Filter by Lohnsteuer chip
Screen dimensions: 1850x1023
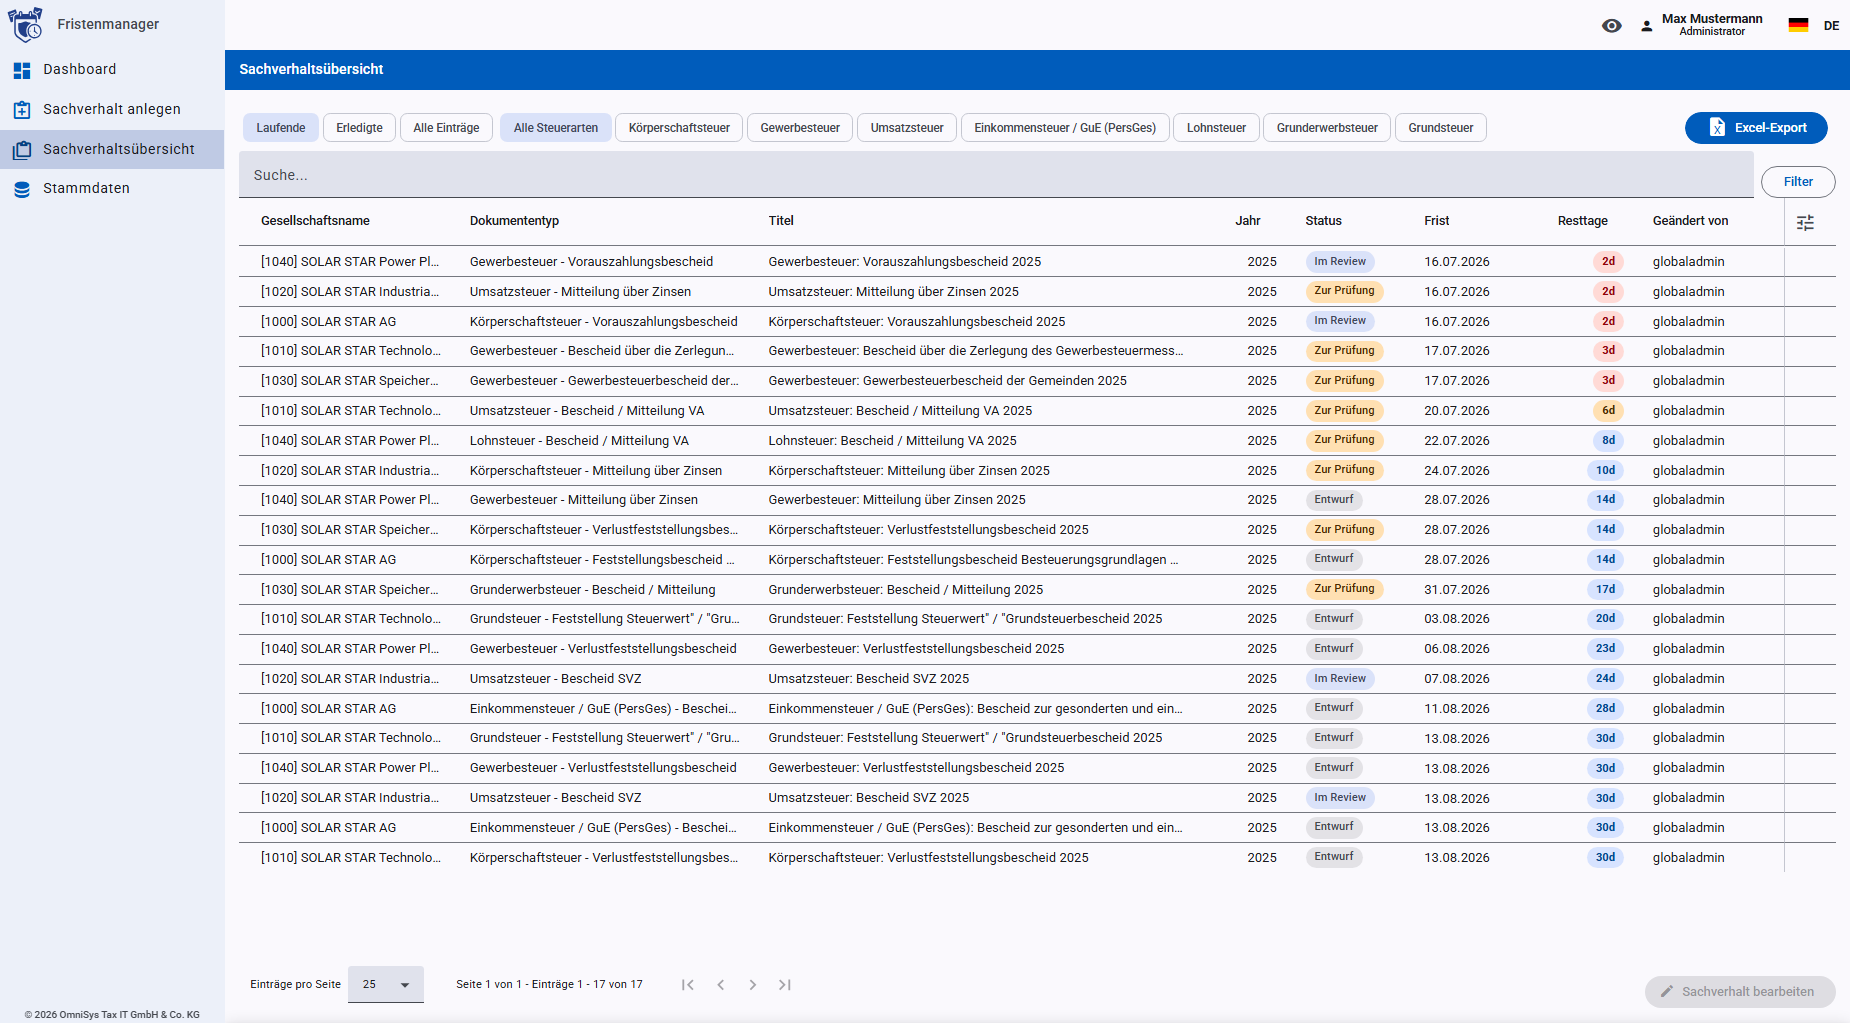point(1216,128)
